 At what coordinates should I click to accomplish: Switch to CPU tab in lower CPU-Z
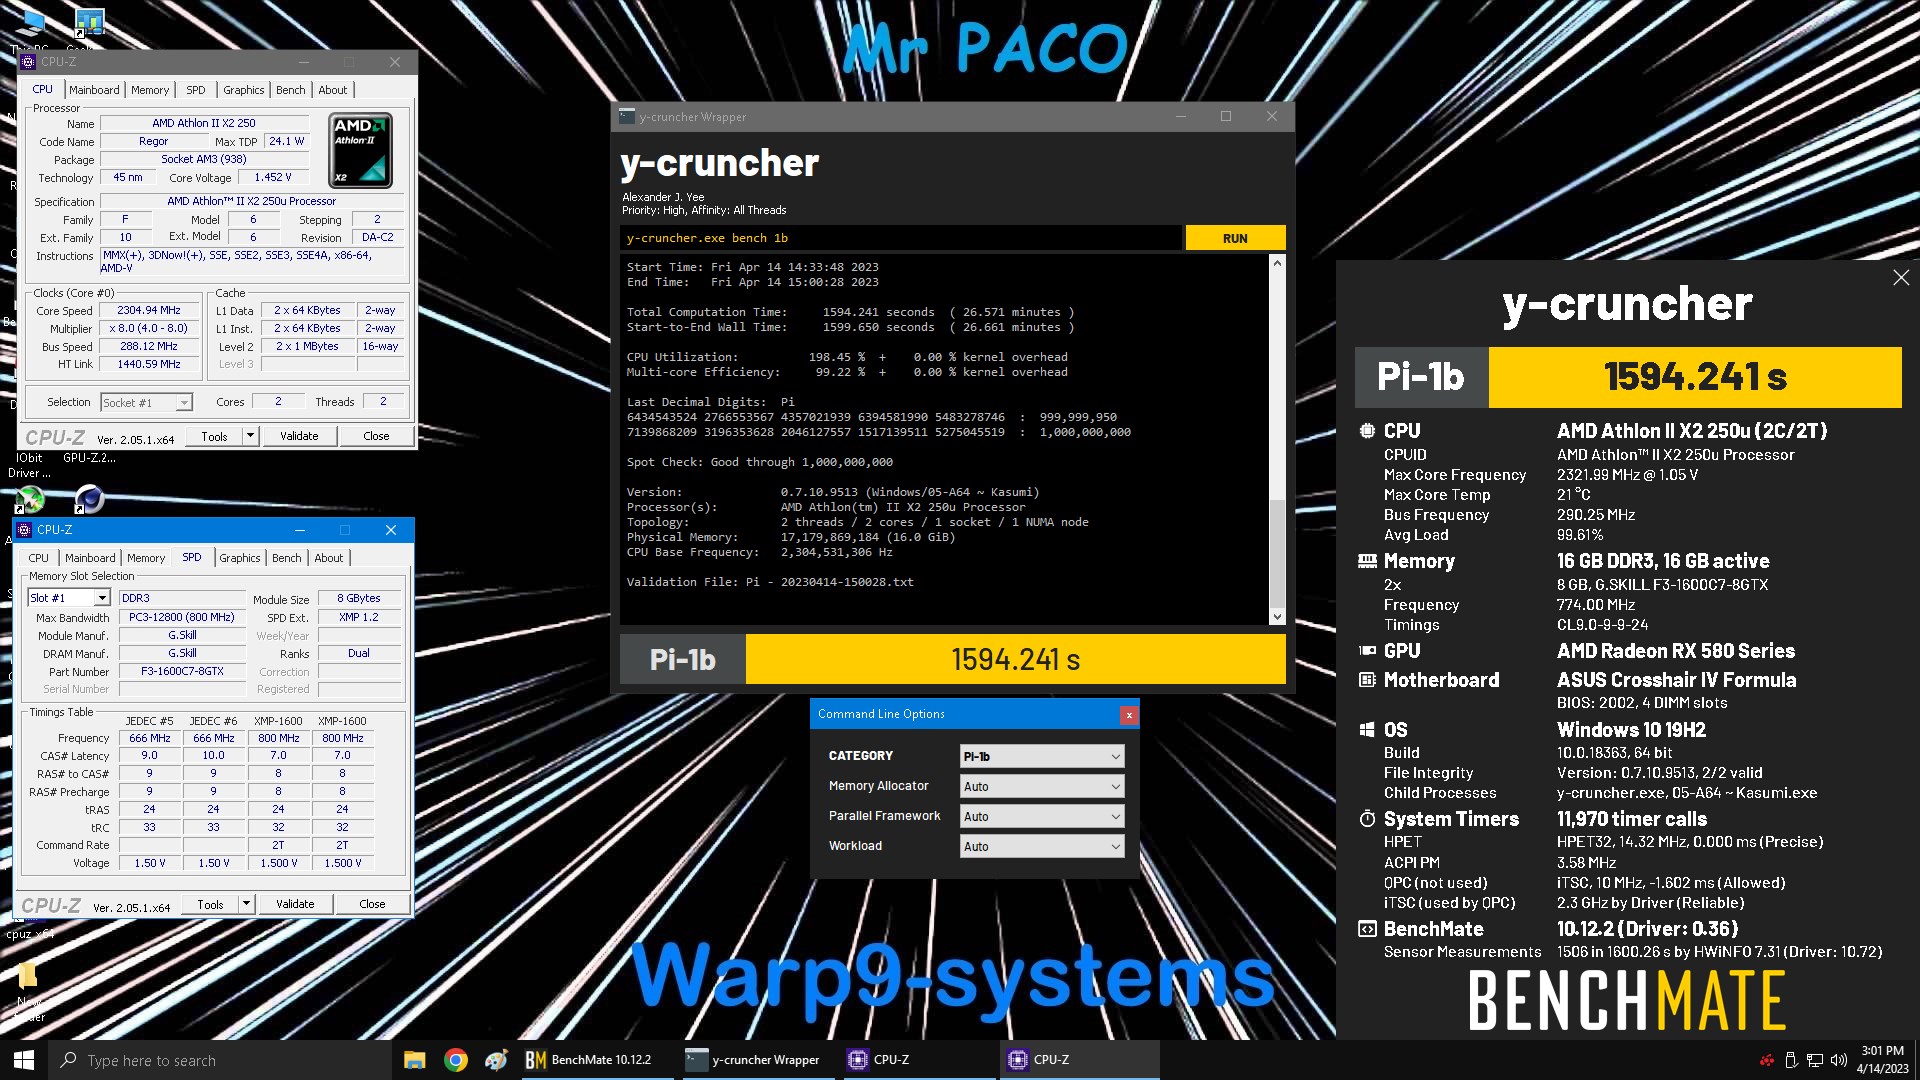coord(39,558)
